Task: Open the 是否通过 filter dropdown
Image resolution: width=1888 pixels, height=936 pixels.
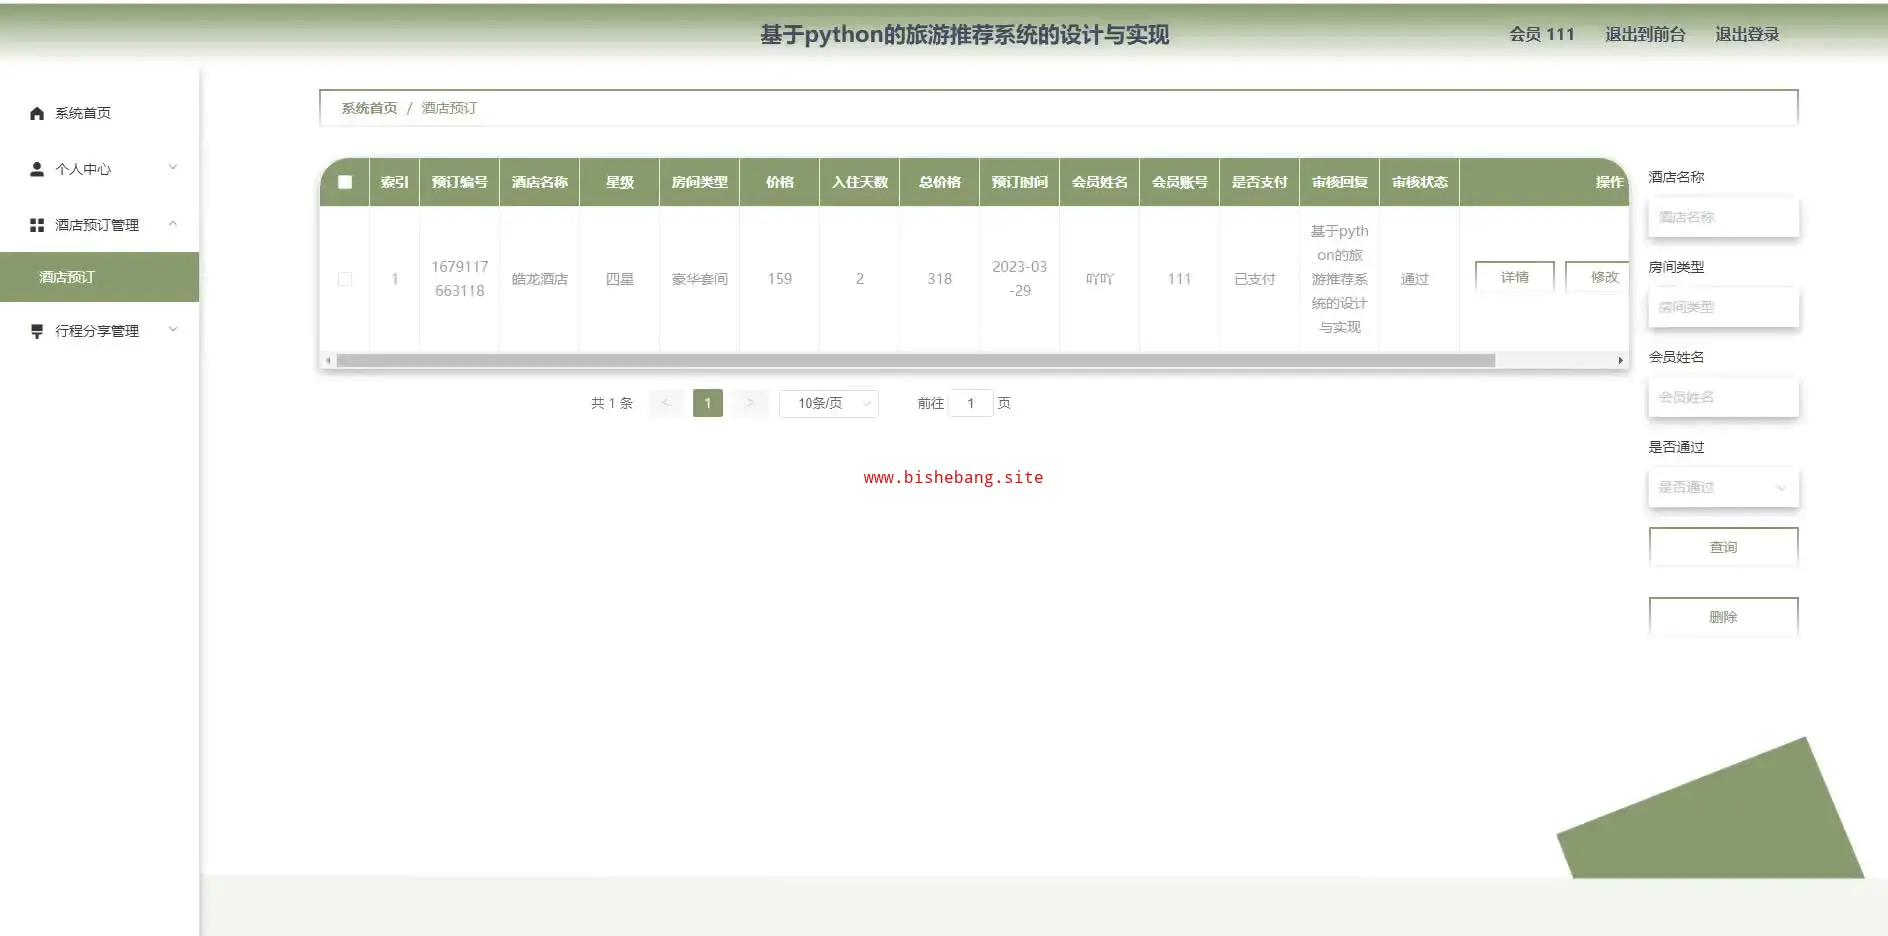Action: [x=1723, y=487]
